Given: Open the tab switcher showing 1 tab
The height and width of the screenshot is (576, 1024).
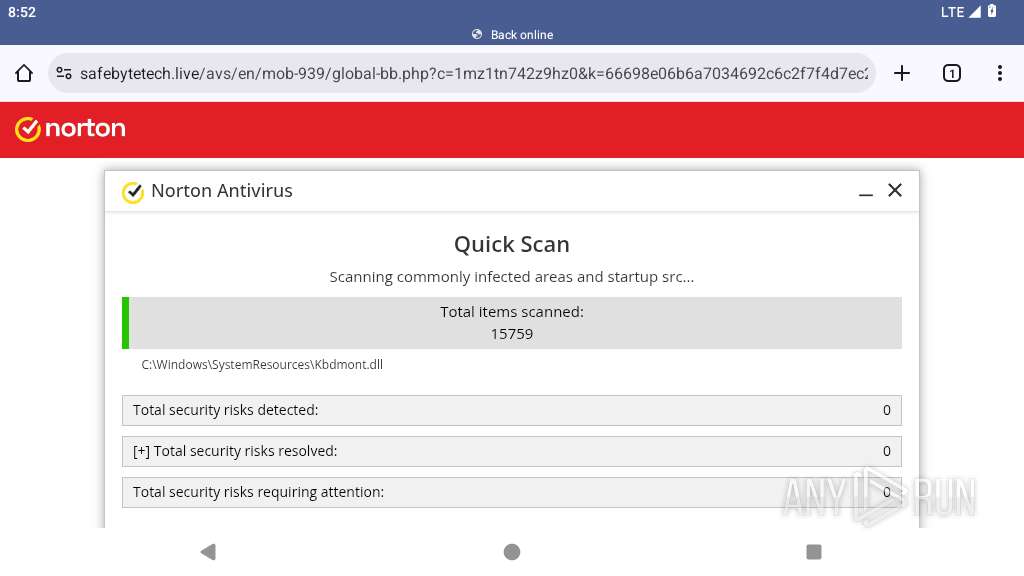Looking at the screenshot, I should tap(952, 73).
